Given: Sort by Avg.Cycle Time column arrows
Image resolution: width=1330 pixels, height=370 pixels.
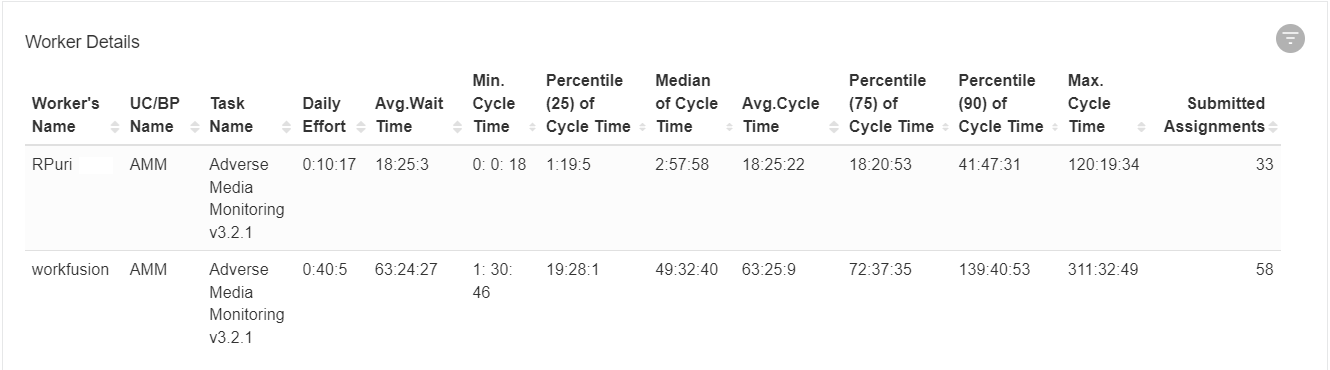Looking at the screenshot, I should pyautogui.click(x=834, y=127).
